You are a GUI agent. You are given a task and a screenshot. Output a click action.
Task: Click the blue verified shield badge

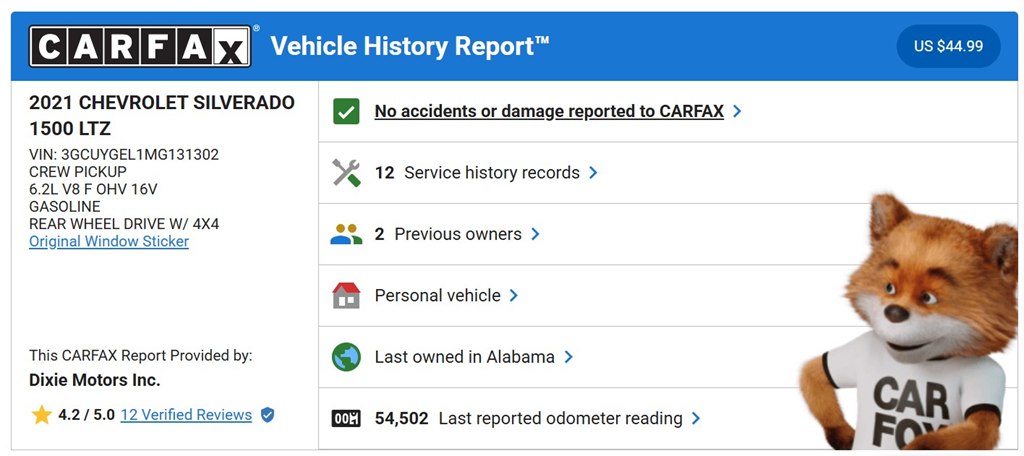(267, 415)
